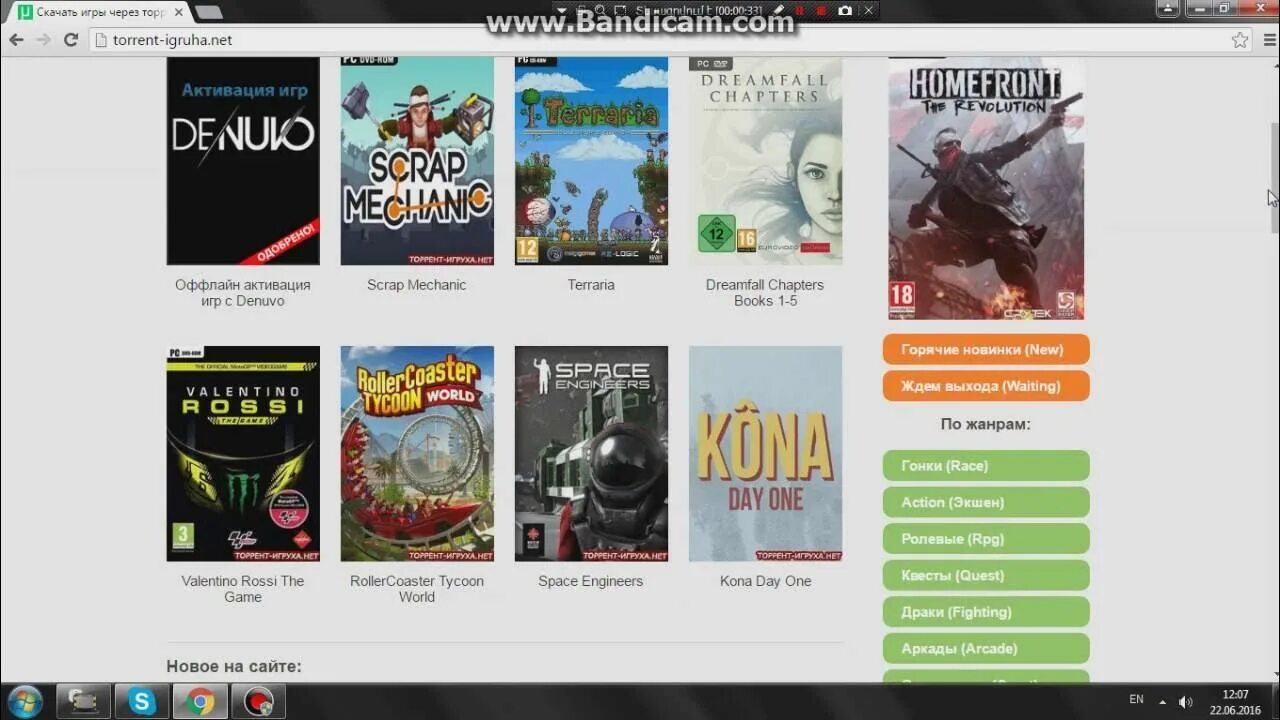The width and height of the screenshot is (1280, 720).
Task: Switch to Chrome in the taskbar
Action: [200, 702]
